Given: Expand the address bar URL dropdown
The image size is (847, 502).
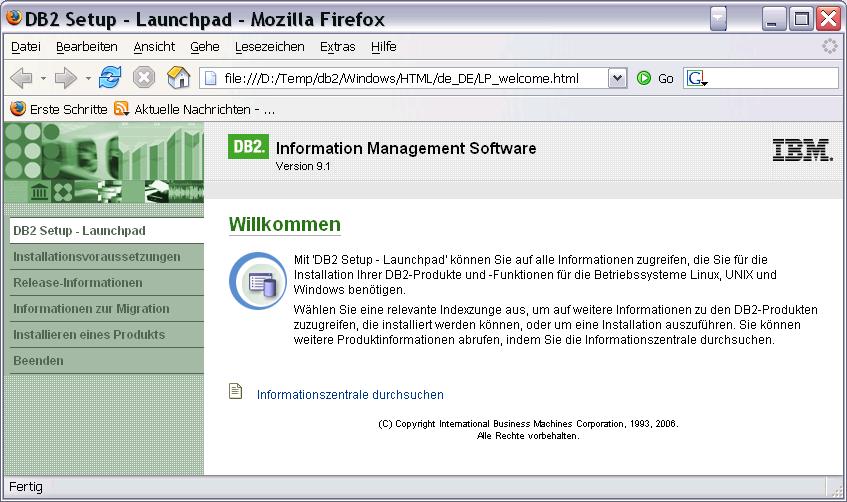Looking at the screenshot, I should [x=617, y=78].
